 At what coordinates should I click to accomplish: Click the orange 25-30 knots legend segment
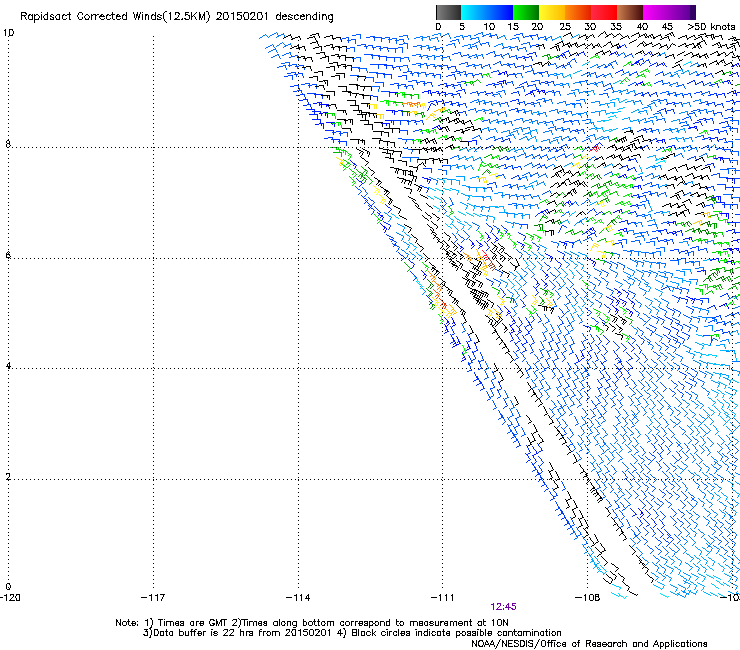pos(578,12)
